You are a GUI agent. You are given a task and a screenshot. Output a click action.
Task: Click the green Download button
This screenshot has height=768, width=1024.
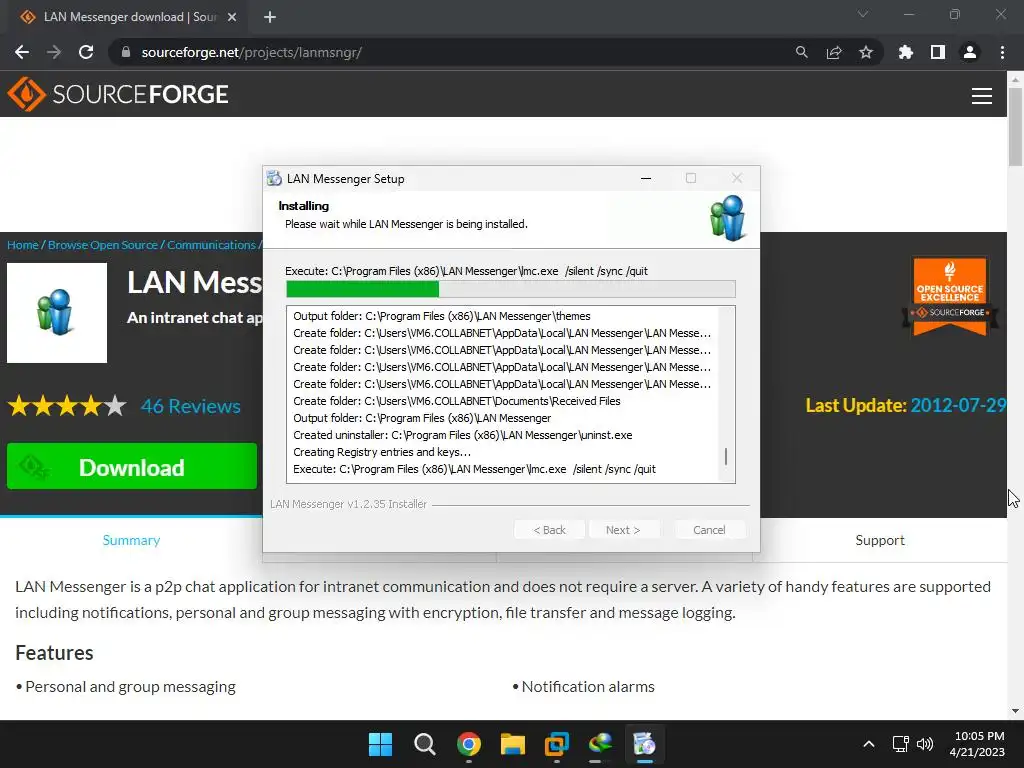tap(132, 466)
